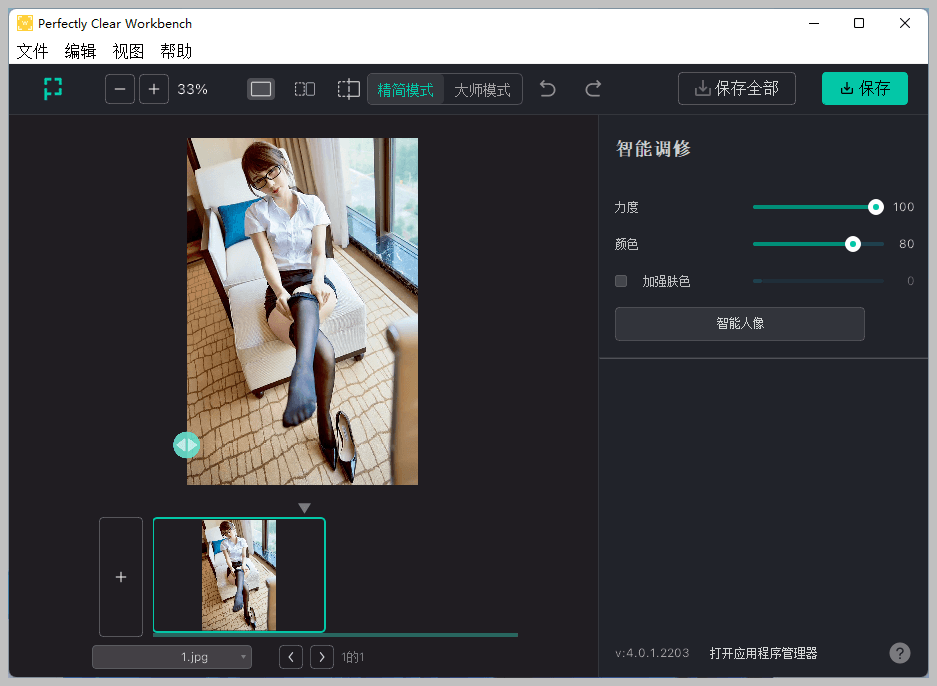Viewport: 937px width, 686px height.
Task: Click the filmstrip horizontal scrollbar
Action: point(335,635)
